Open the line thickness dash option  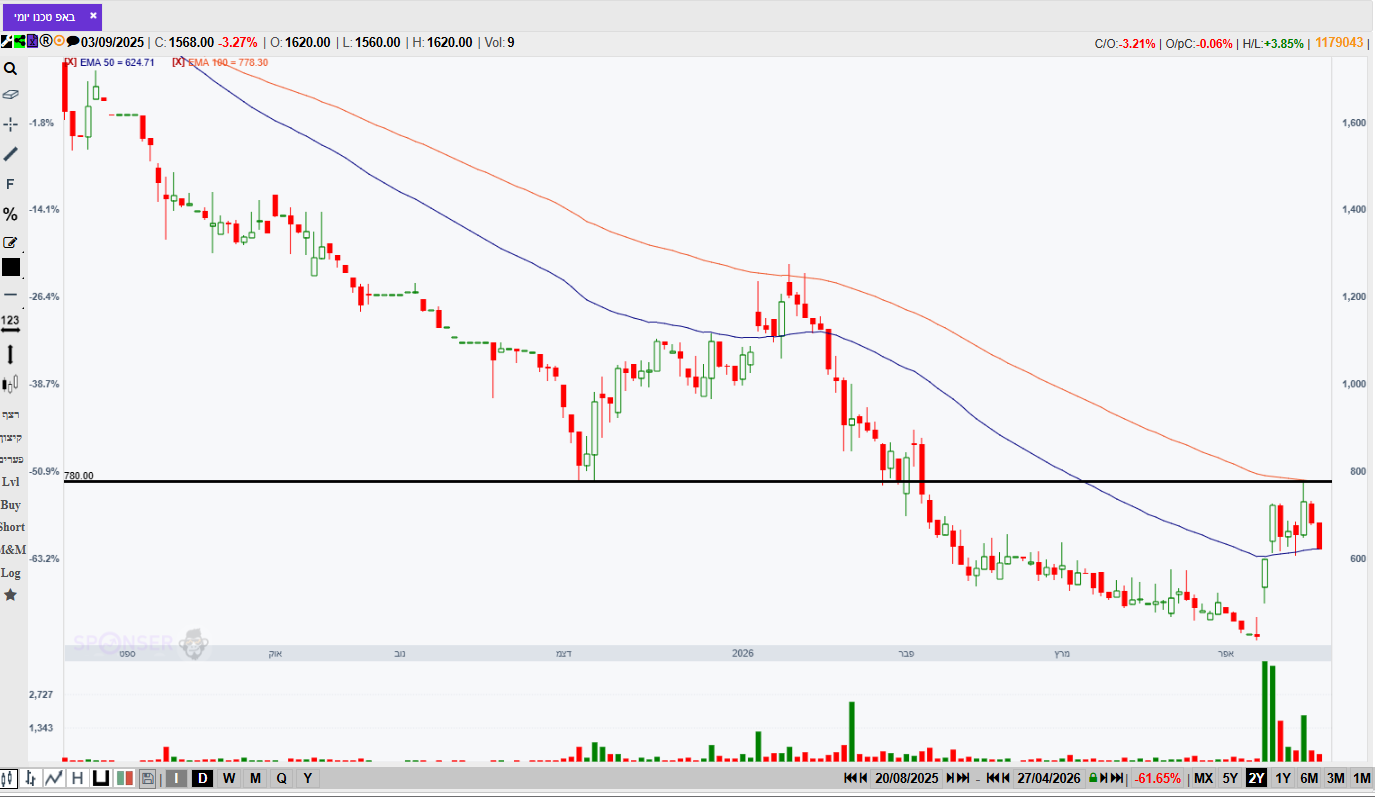coord(10,295)
